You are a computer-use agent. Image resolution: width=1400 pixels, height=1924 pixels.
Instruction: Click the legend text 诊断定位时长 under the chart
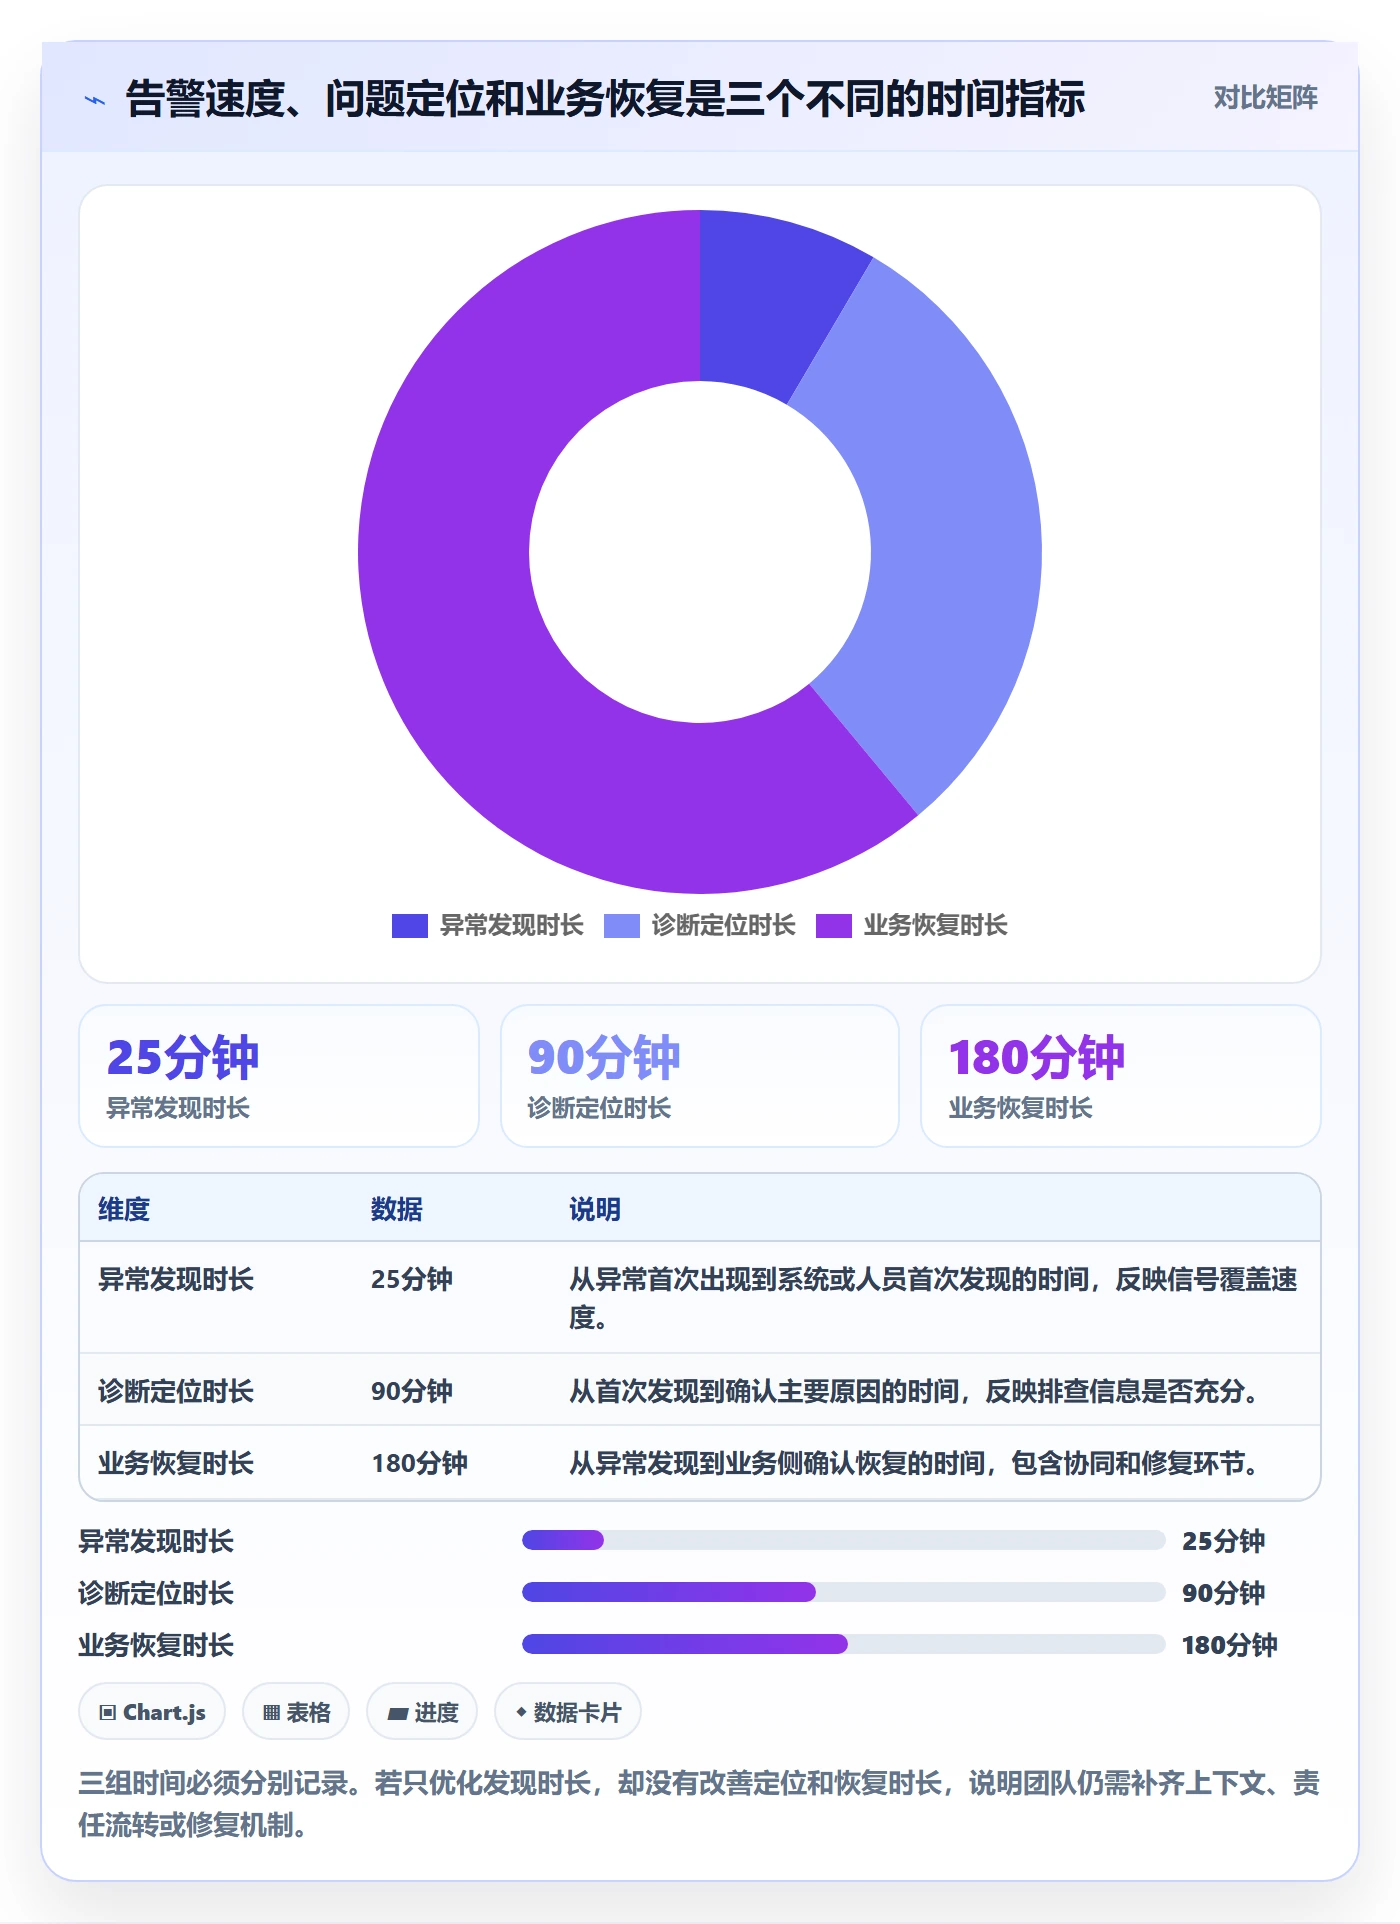[724, 926]
